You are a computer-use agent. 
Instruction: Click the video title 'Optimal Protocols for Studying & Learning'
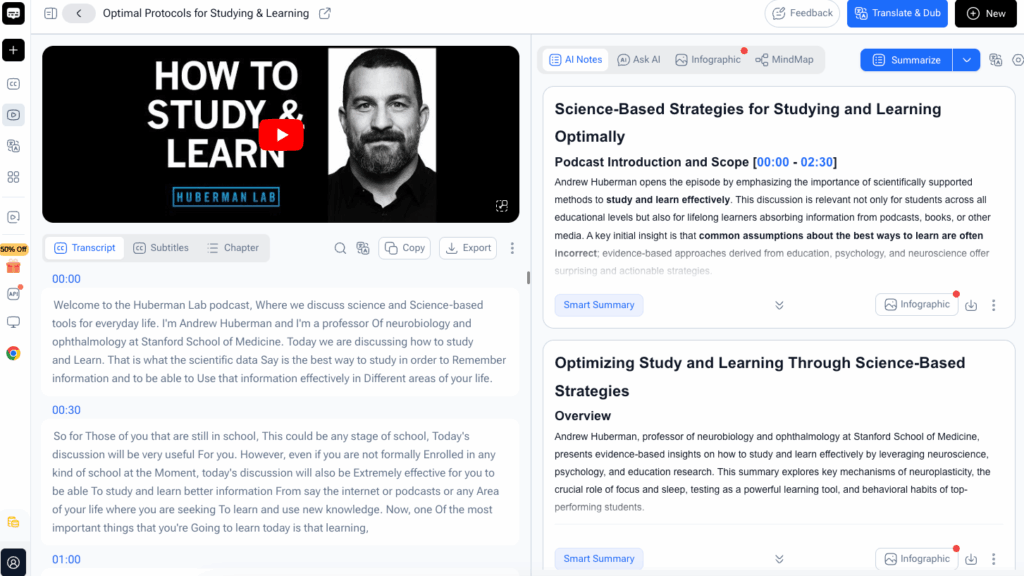206,13
